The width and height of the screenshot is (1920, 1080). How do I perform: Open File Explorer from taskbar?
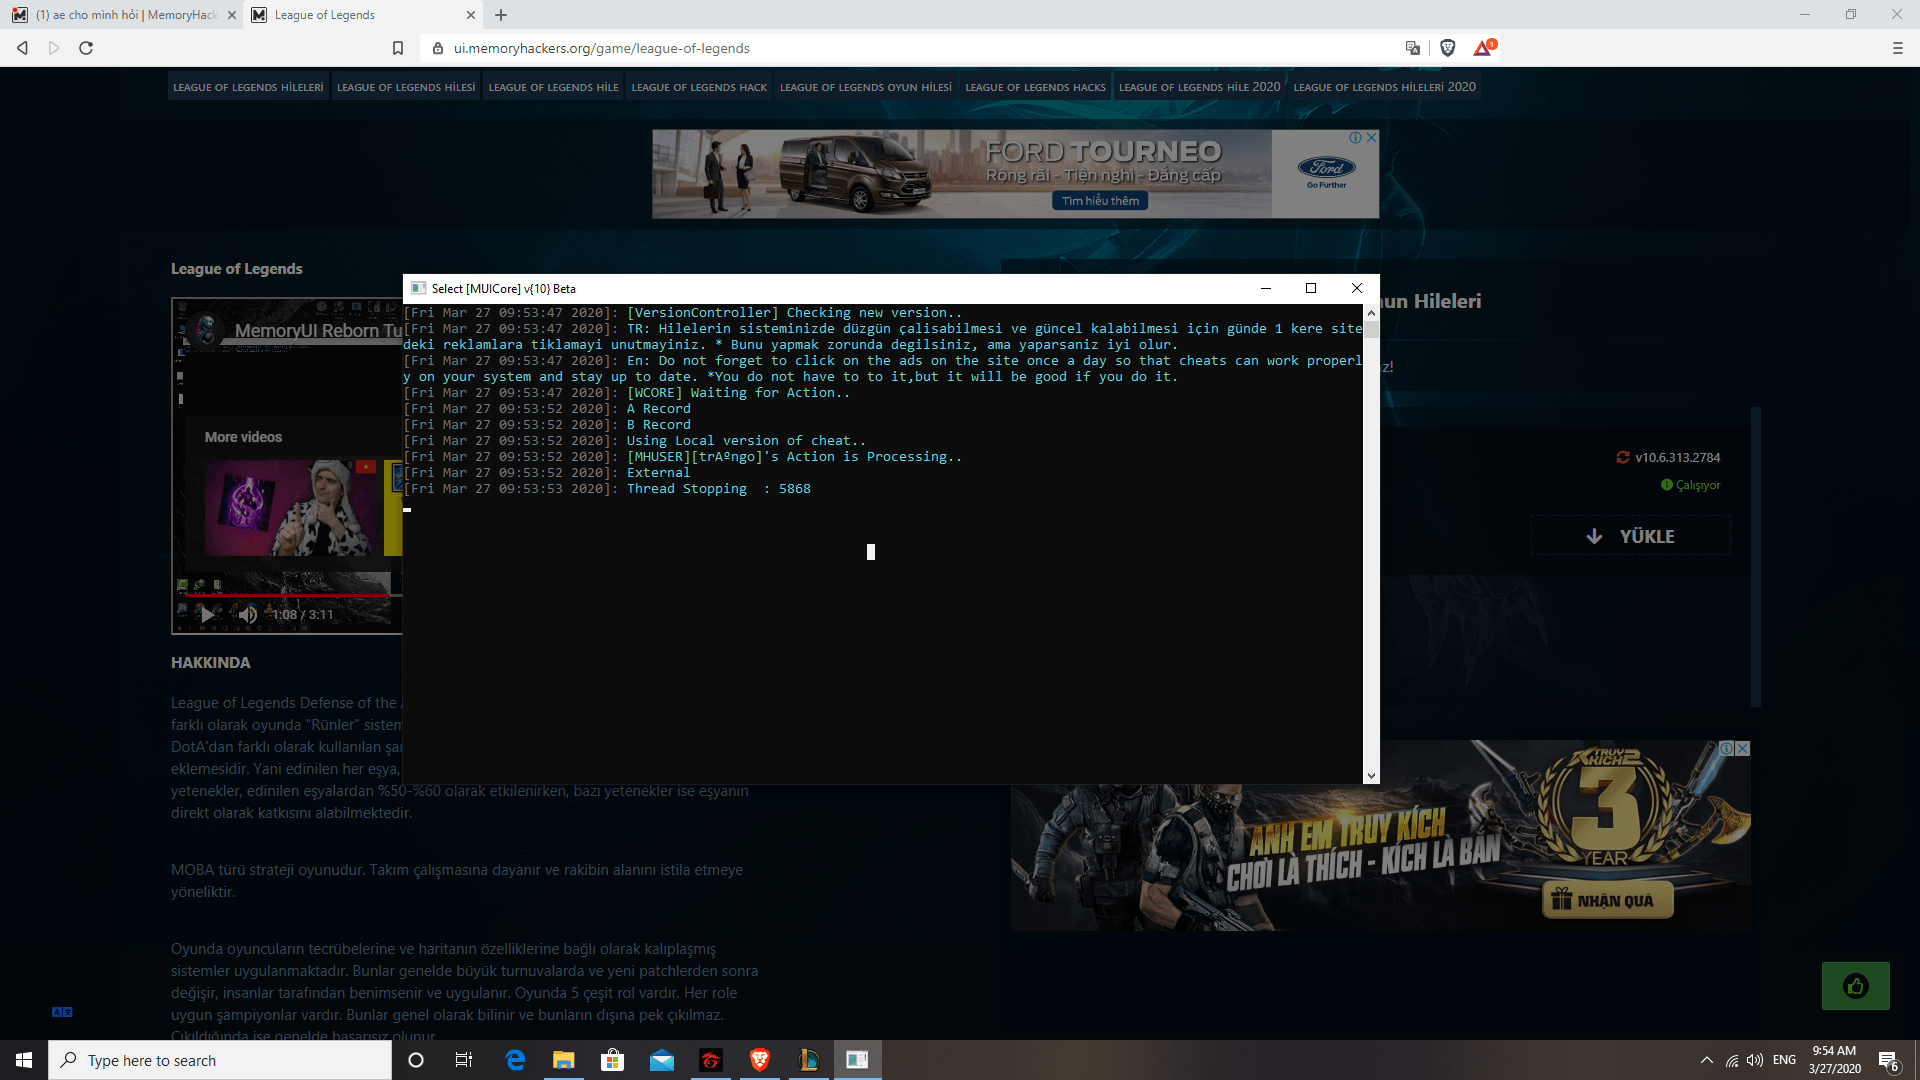[564, 1060]
